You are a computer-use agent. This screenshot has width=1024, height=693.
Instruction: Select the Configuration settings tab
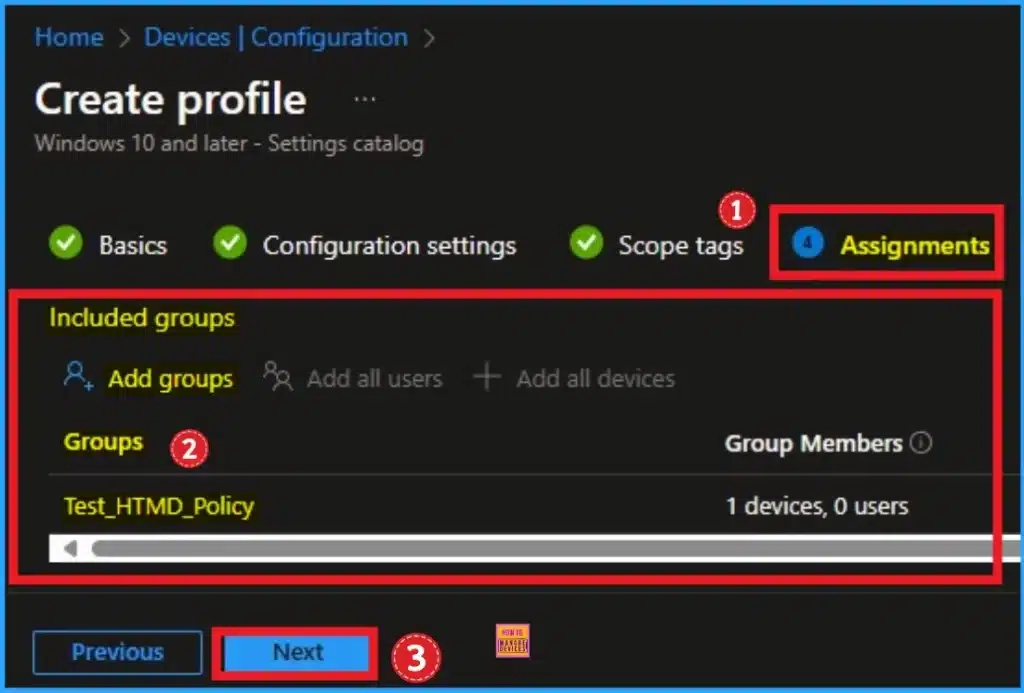(x=389, y=245)
